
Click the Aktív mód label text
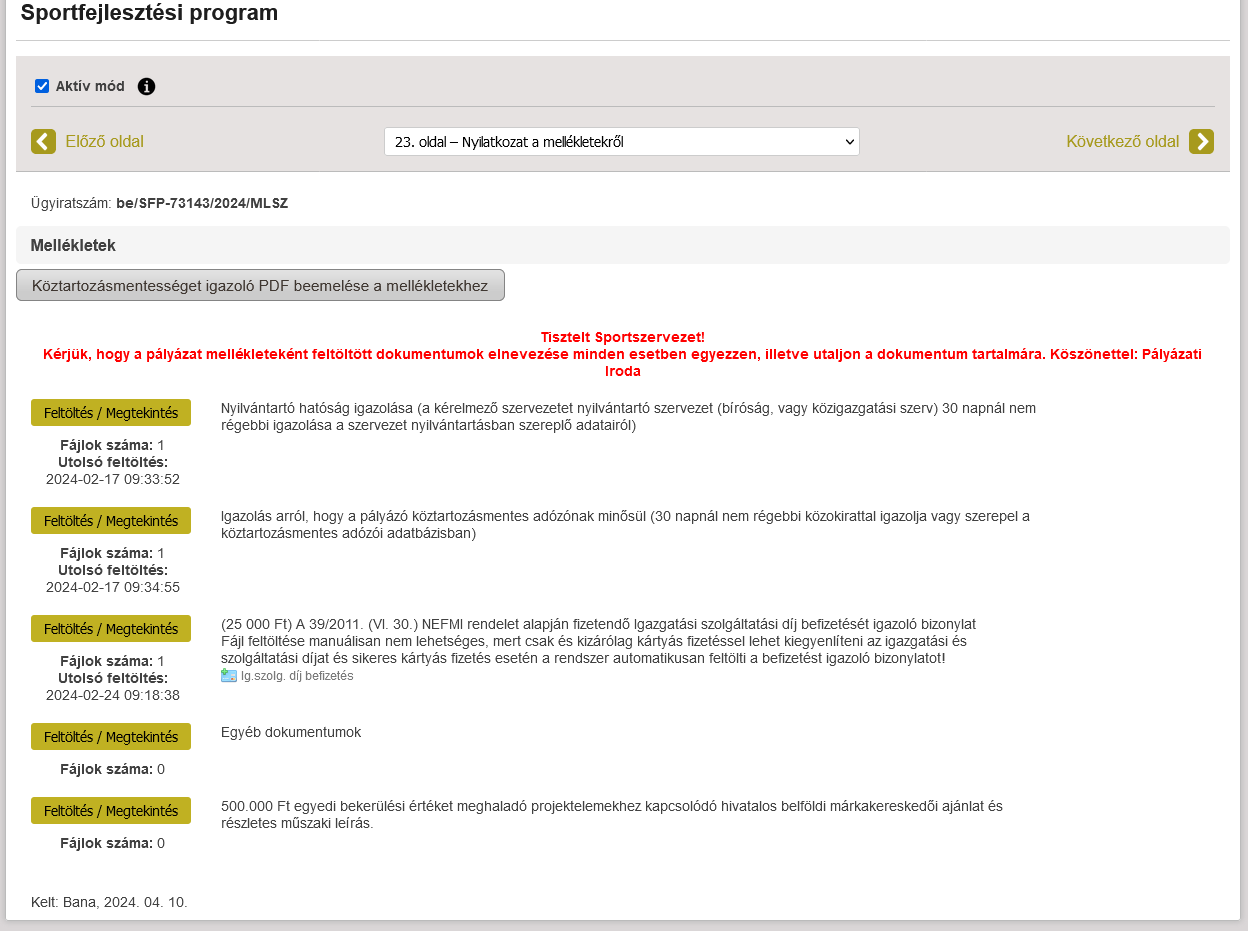point(90,86)
